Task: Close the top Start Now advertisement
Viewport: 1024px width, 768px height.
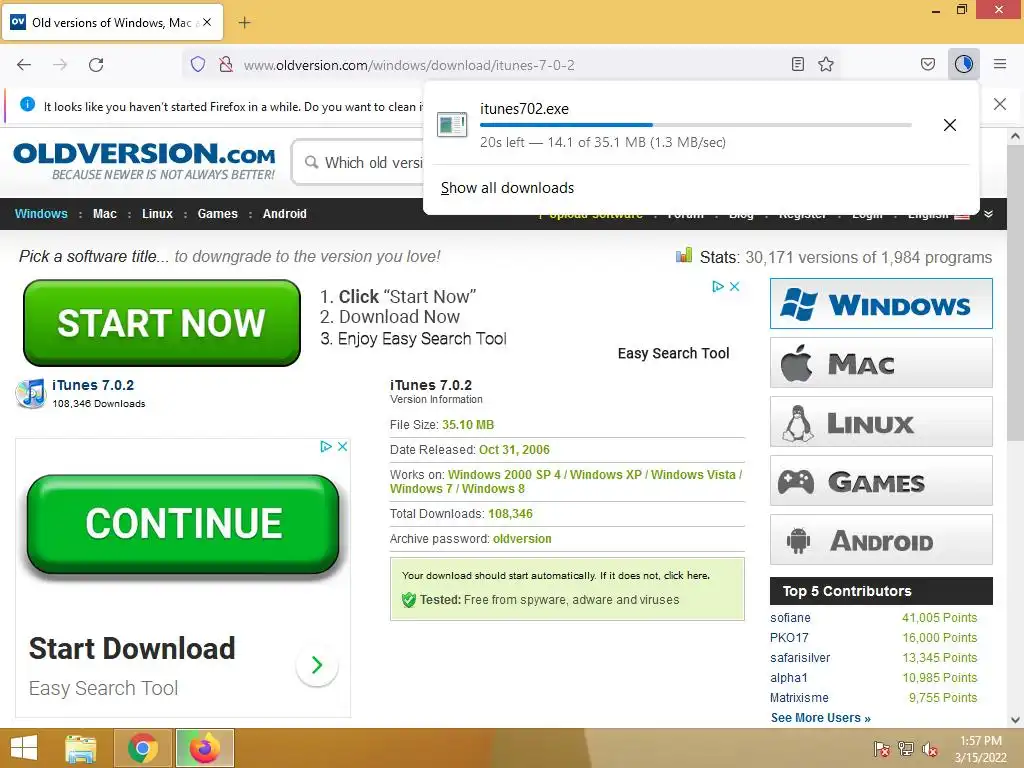Action: [x=735, y=286]
